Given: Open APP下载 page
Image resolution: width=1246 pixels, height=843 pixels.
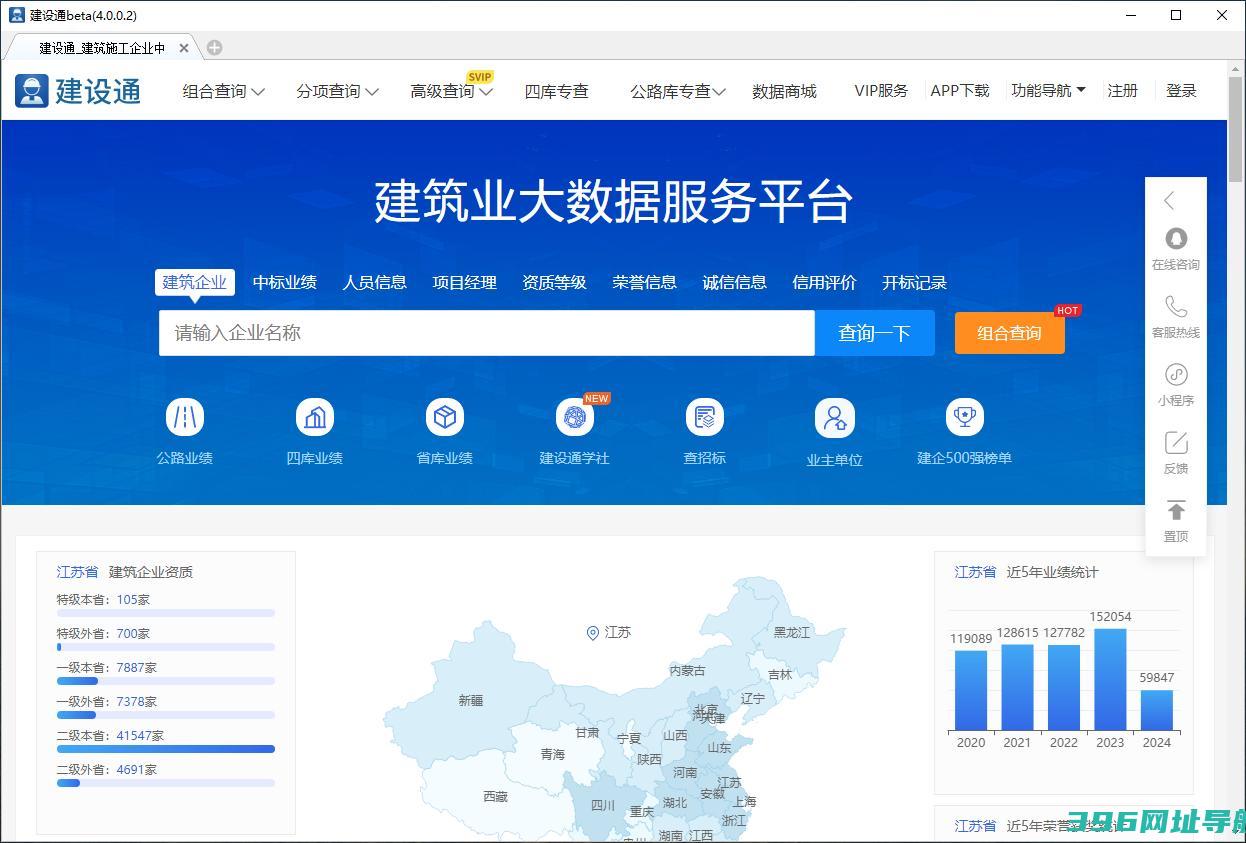Looking at the screenshot, I should pos(959,90).
